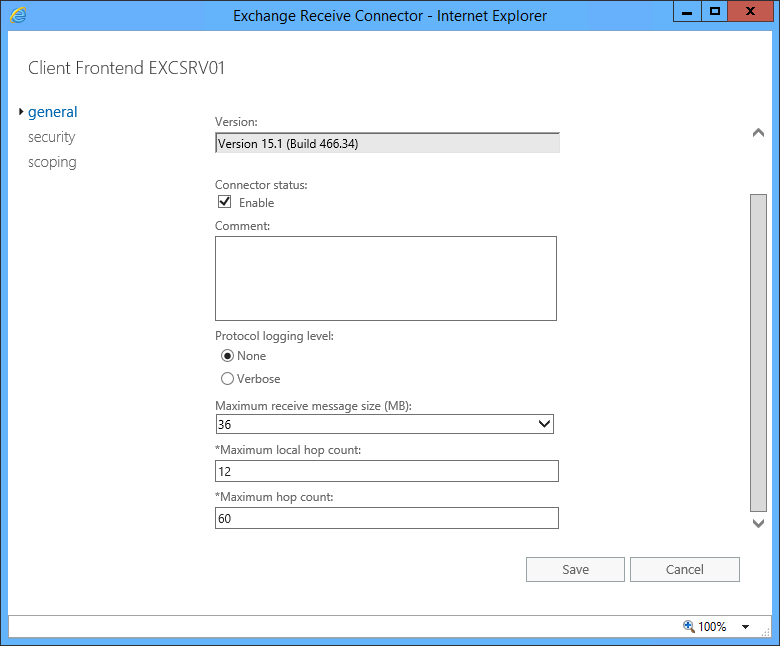
Task: Select Verbose protocol logging level
Action: click(227, 379)
